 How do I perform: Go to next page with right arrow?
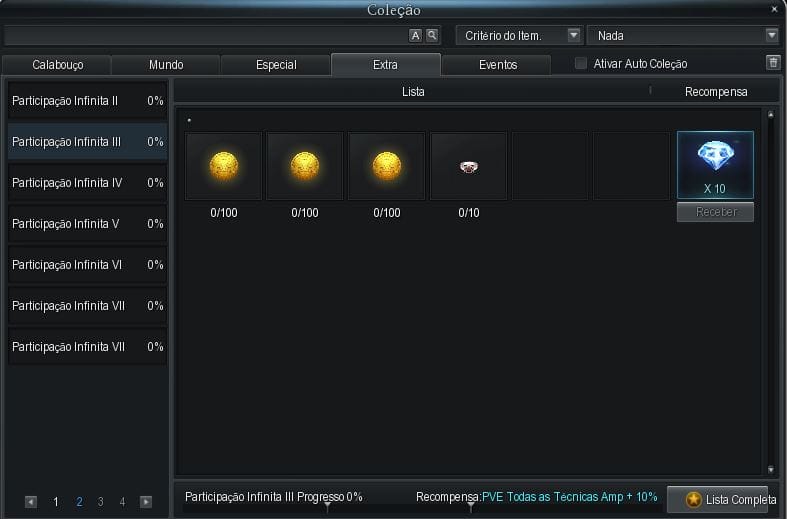click(146, 502)
